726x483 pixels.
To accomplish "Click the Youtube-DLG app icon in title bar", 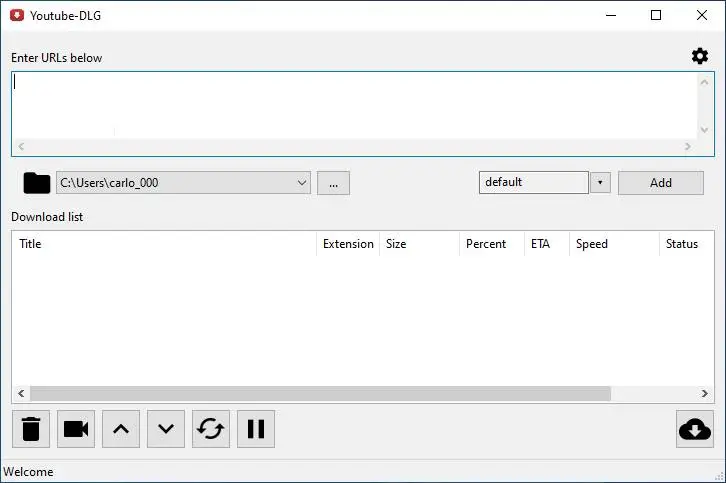I will point(17,15).
